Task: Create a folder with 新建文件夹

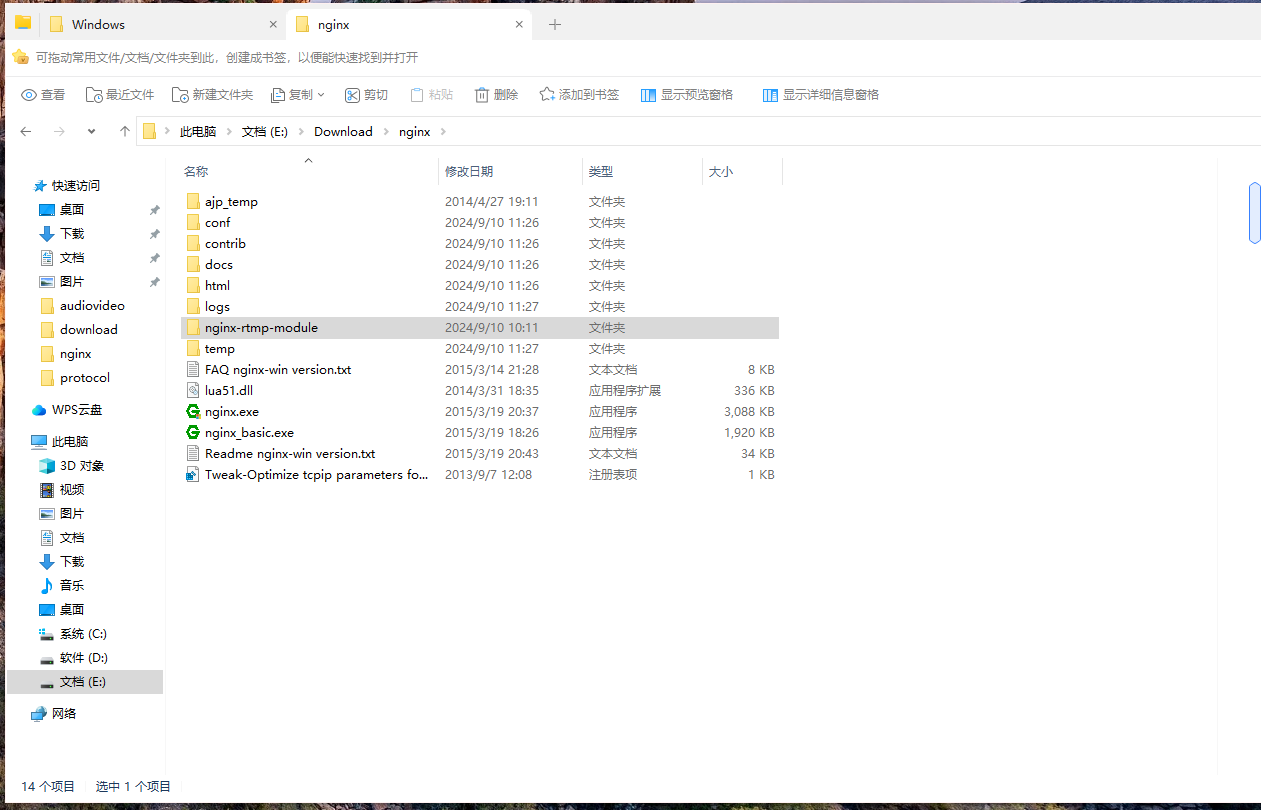Action: [x=212, y=95]
